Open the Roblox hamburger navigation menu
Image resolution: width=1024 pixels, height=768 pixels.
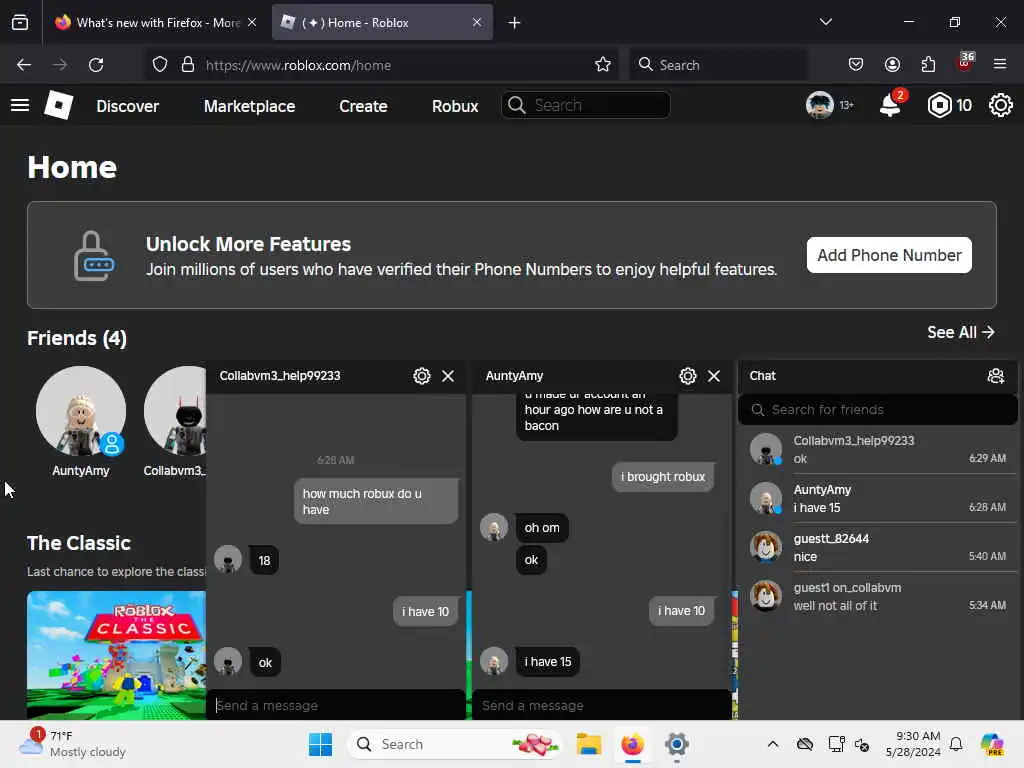pyautogui.click(x=20, y=105)
